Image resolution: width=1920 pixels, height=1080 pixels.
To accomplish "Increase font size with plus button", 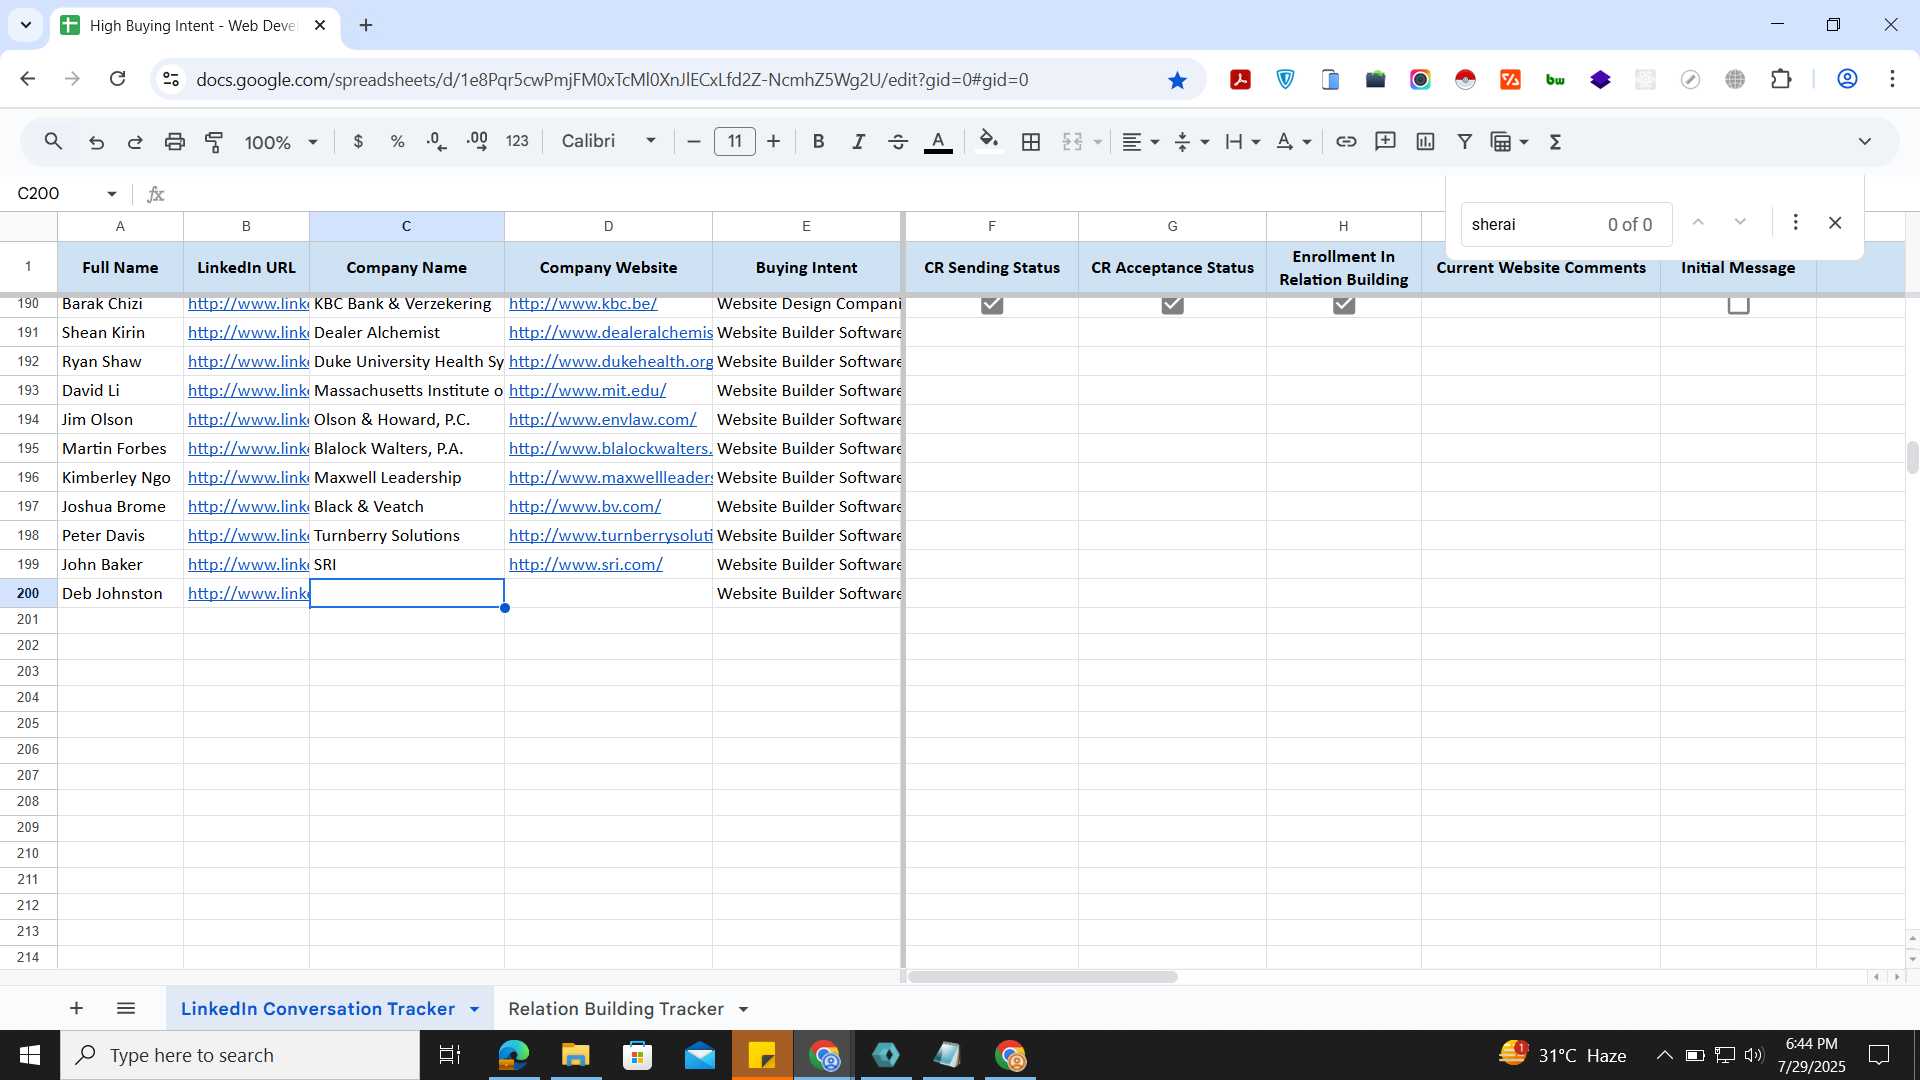I will [773, 142].
